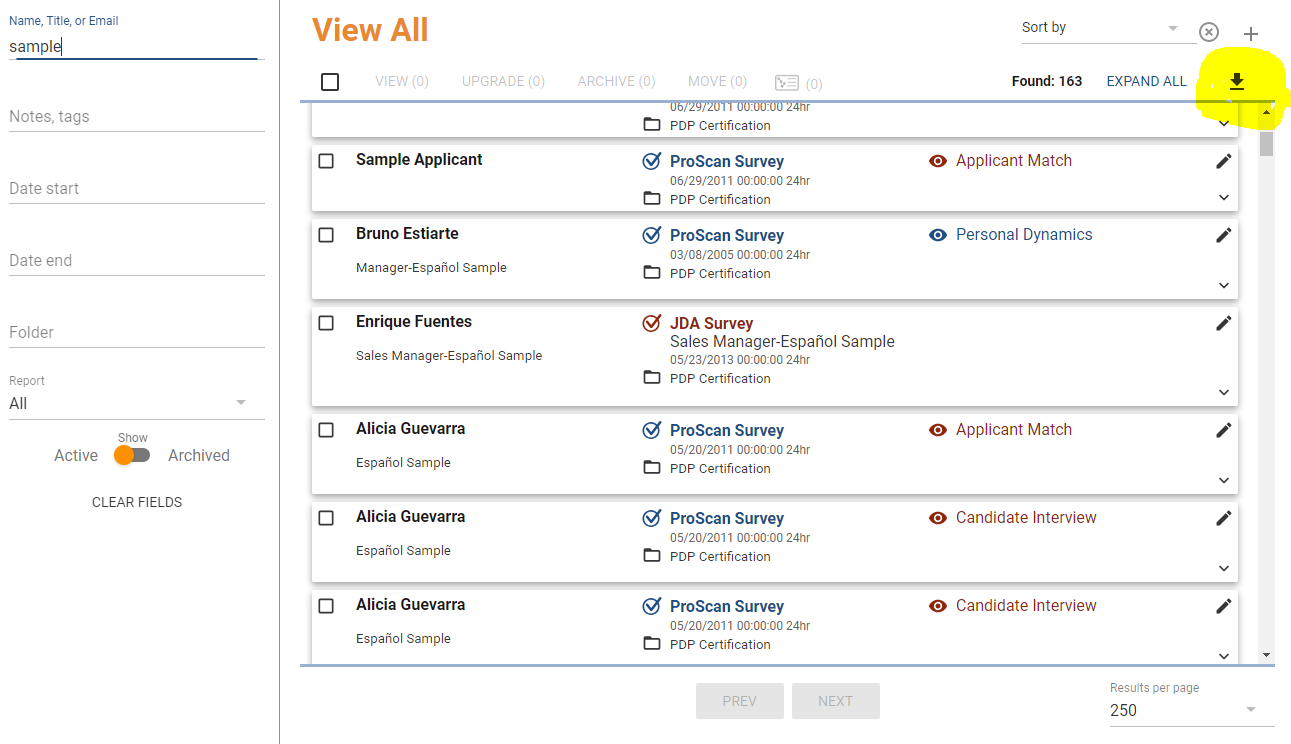The width and height of the screenshot is (1291, 744).
Task: Toggle the Active/Archived show switch
Action: pos(132,455)
